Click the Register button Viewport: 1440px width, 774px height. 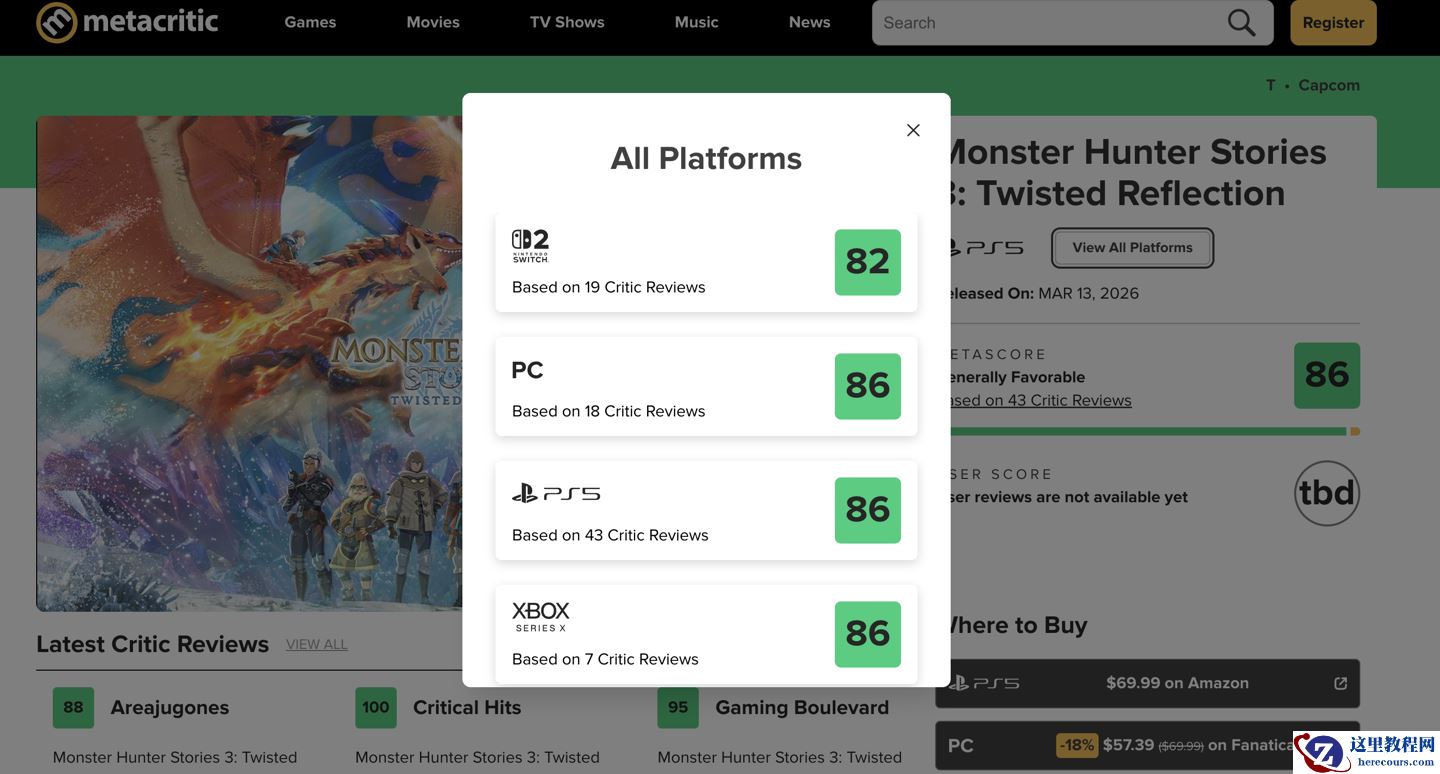pos(1333,23)
